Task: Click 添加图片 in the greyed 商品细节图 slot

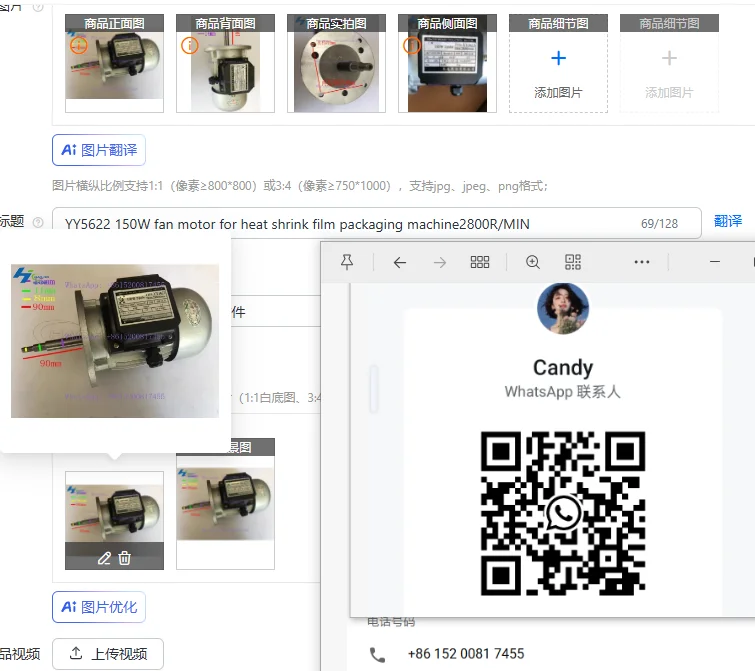Action: (669, 92)
